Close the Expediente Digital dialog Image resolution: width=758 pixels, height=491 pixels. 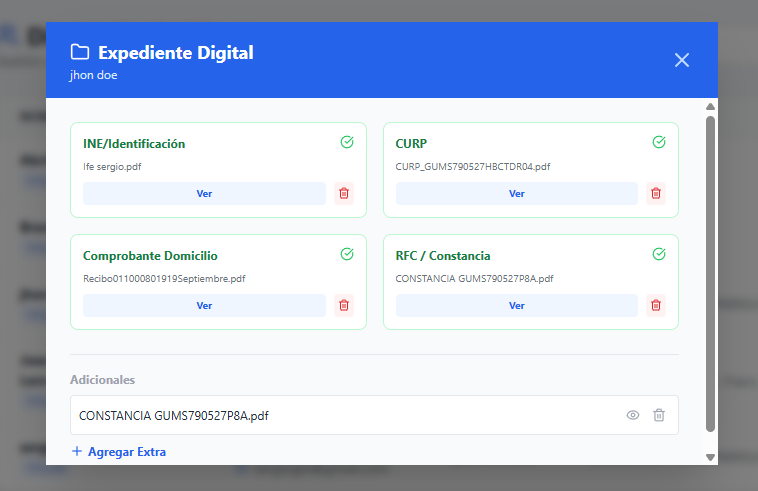point(682,60)
